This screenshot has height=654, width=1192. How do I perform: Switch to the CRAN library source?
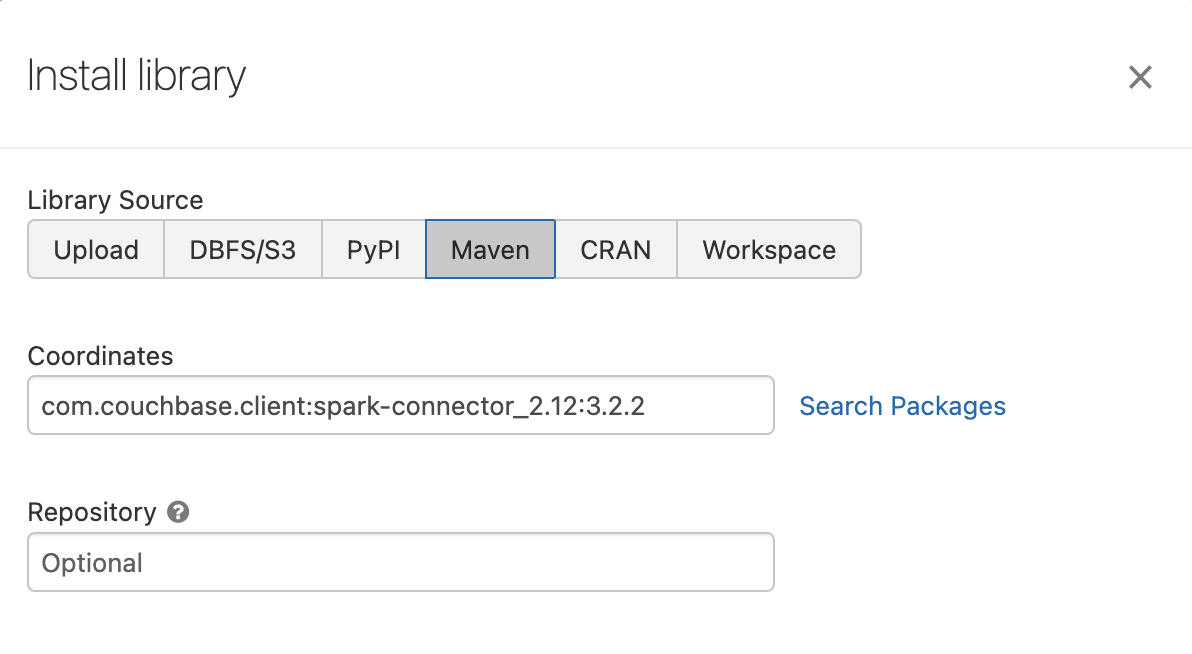[616, 249]
